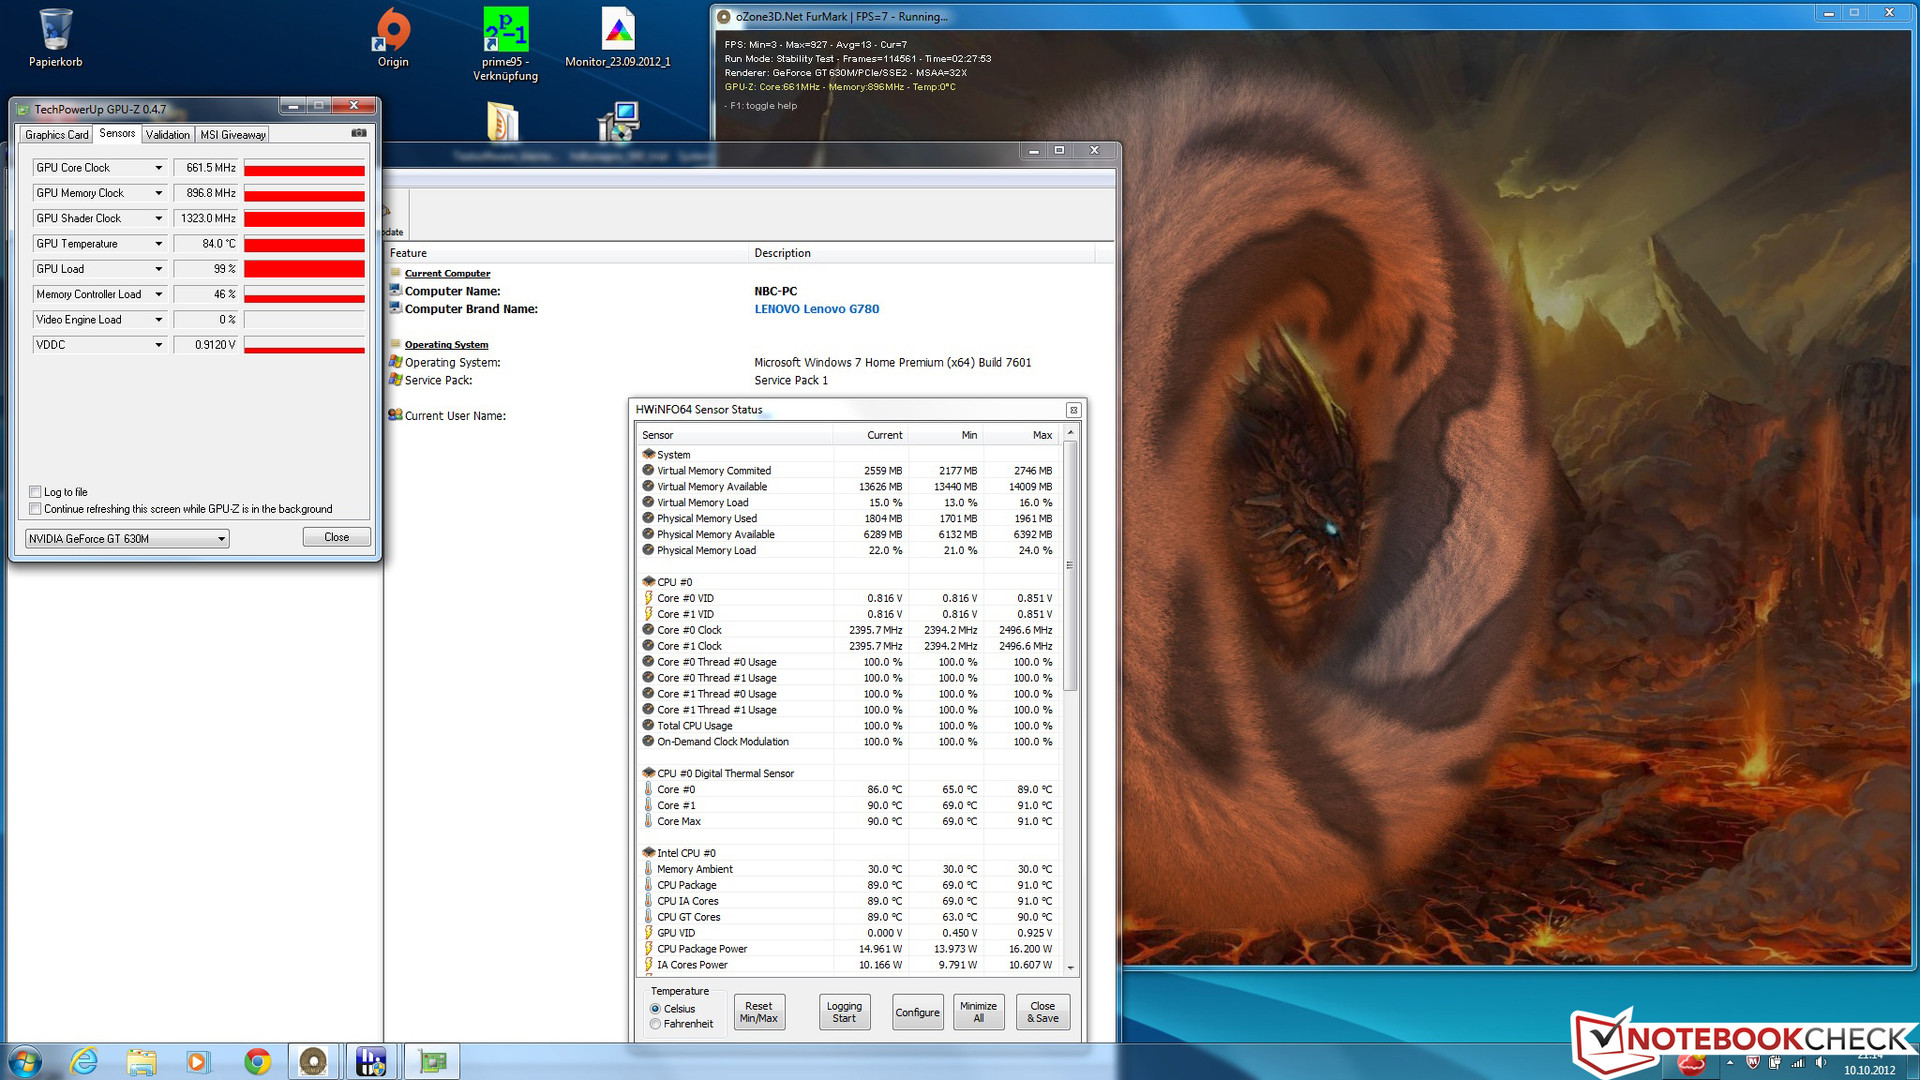
Task: Click the GPU-Z screenshot camera icon
Action: [x=359, y=133]
